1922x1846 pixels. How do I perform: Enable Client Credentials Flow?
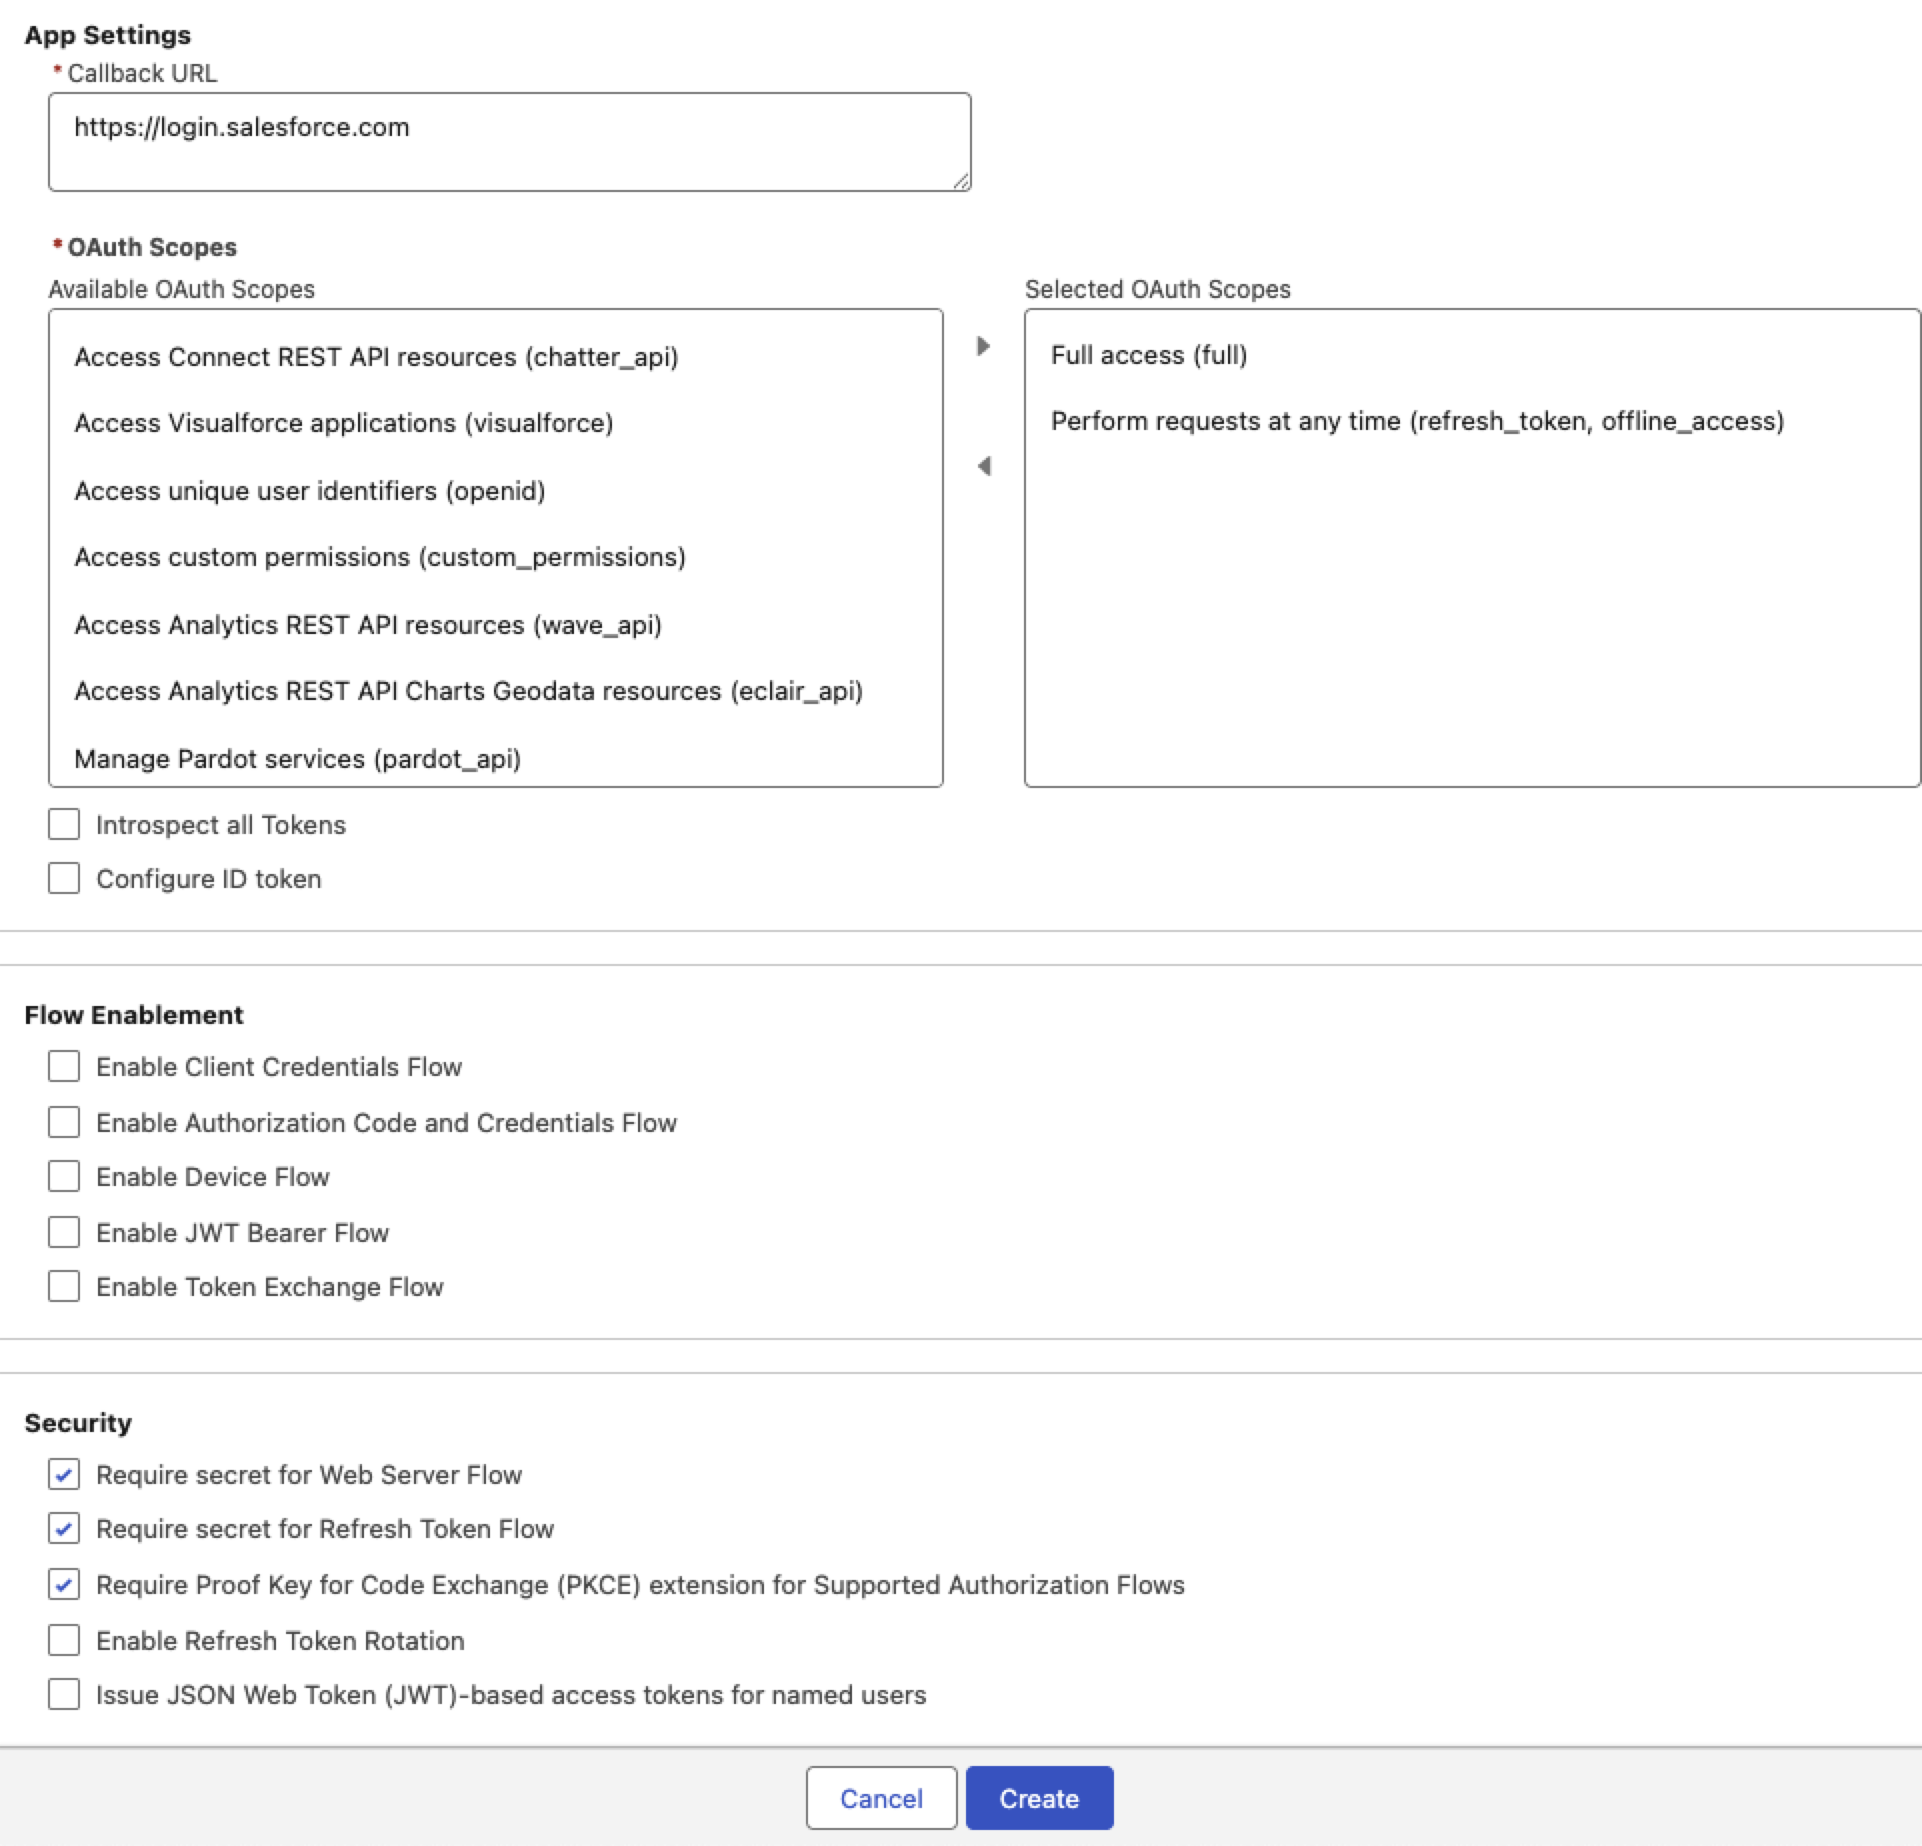coord(63,1066)
